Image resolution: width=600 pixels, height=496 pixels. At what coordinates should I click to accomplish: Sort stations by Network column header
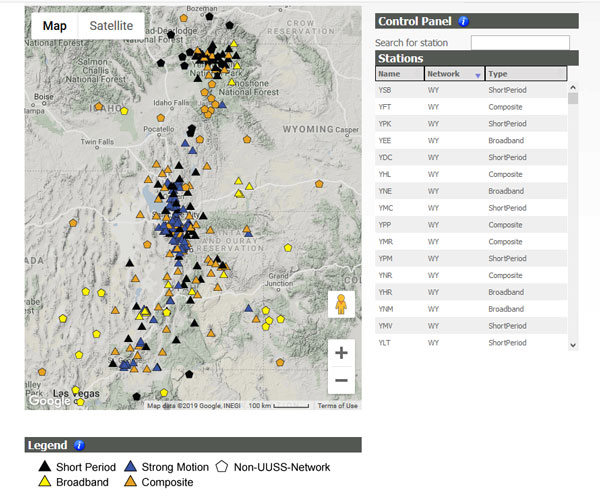click(x=454, y=73)
